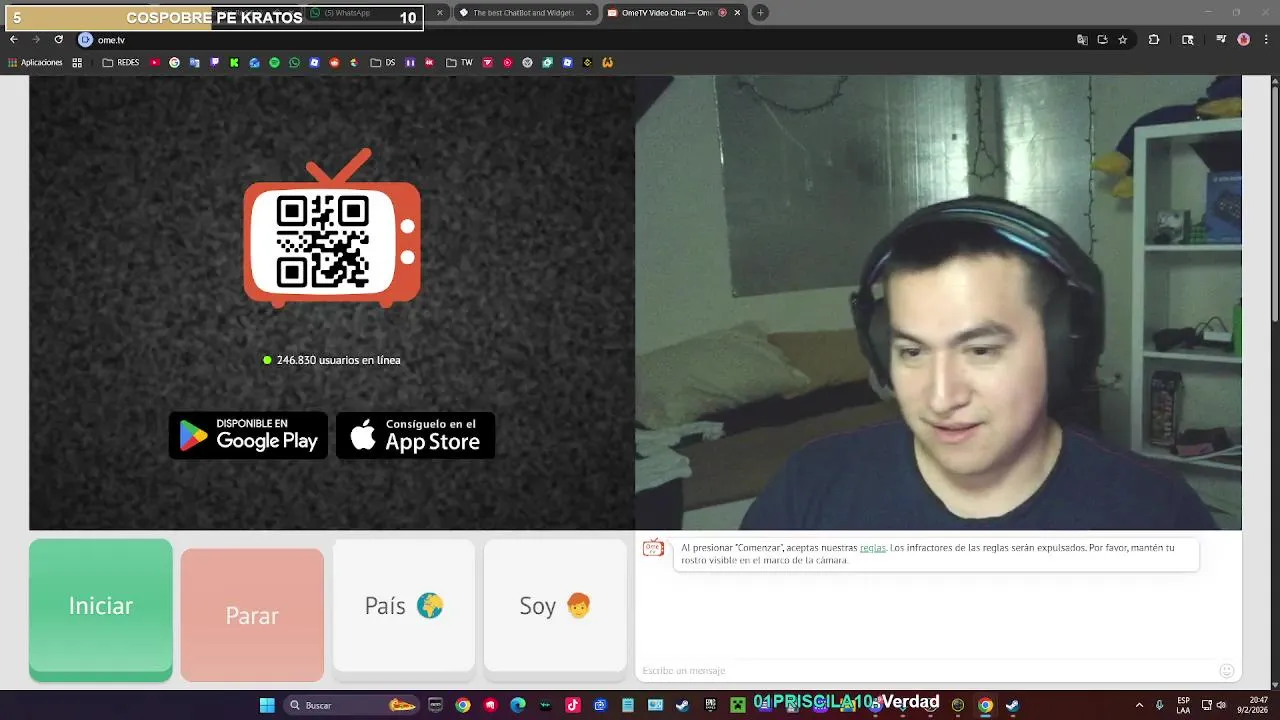Image resolution: width=1280 pixels, height=720 pixels.
Task: Open the browser extensions puzzle icon
Action: tap(1154, 40)
